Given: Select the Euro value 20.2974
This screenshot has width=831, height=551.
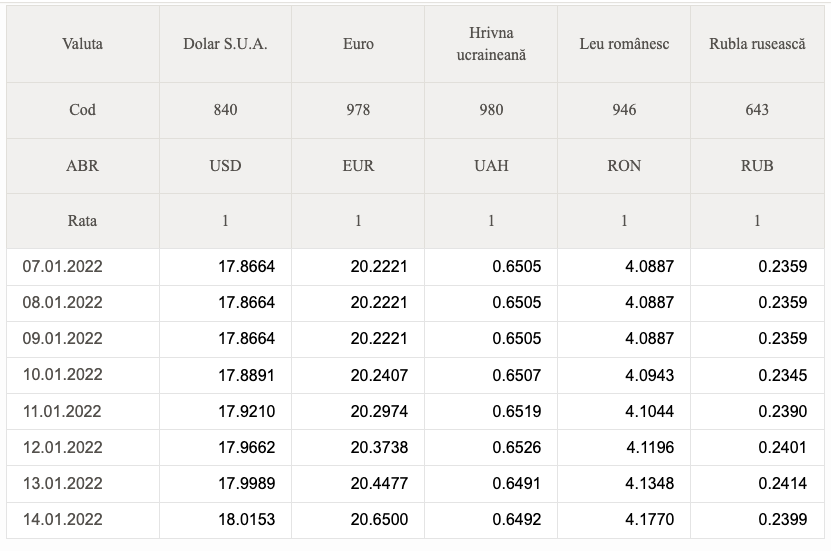Looking at the screenshot, I should [x=379, y=411].
